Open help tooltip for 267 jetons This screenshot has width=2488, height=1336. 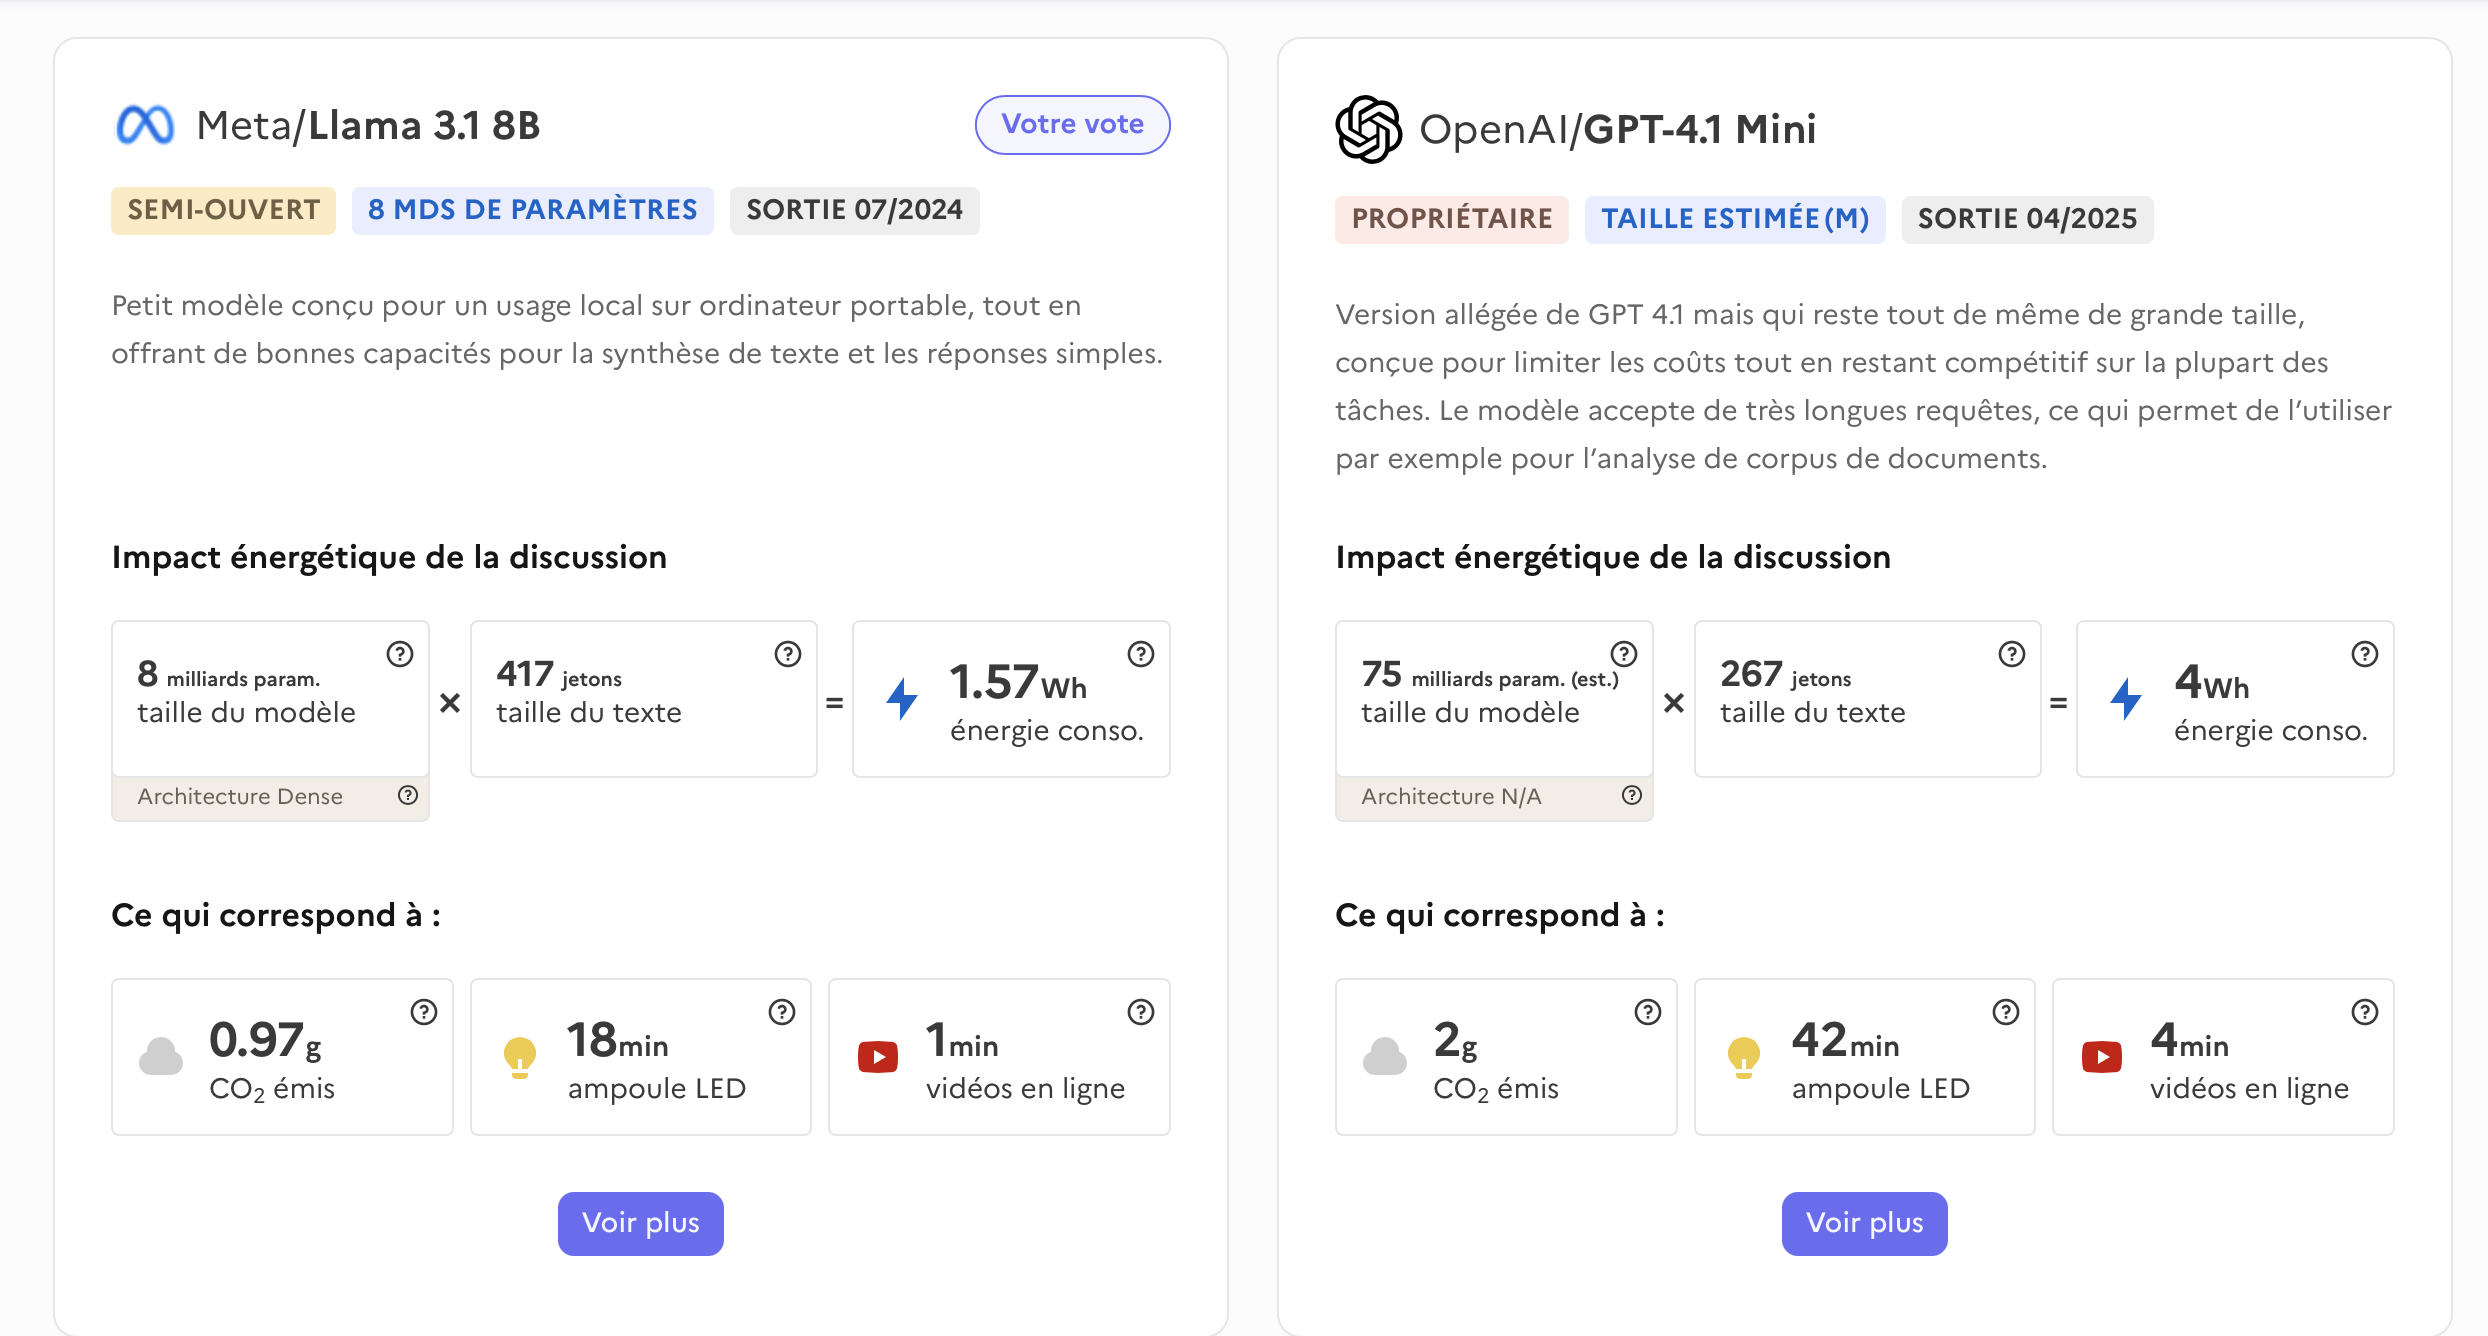pyautogui.click(x=2012, y=654)
